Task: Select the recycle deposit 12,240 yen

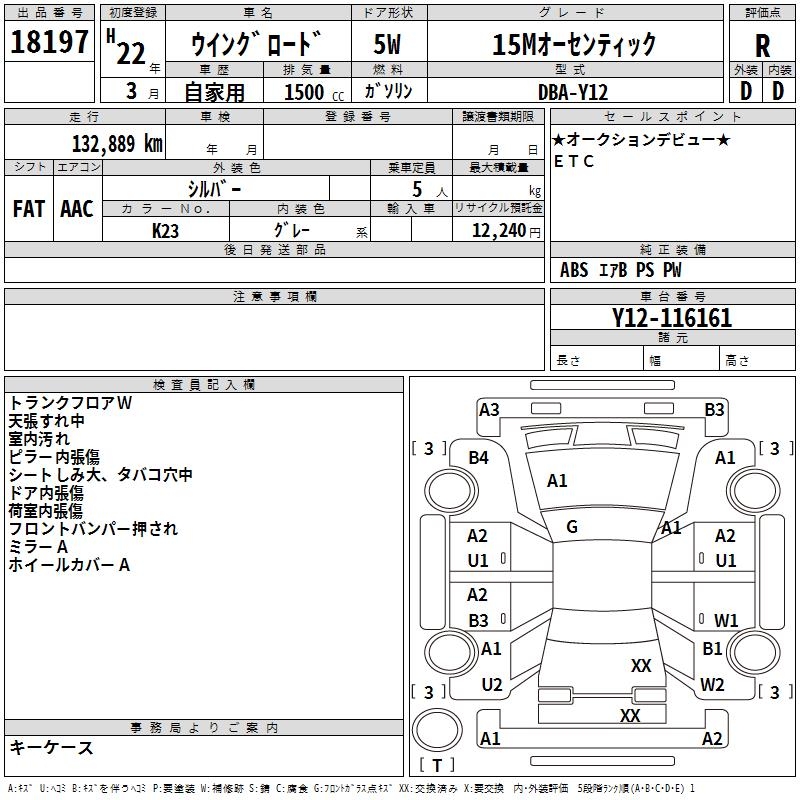Action: pyautogui.click(x=506, y=231)
